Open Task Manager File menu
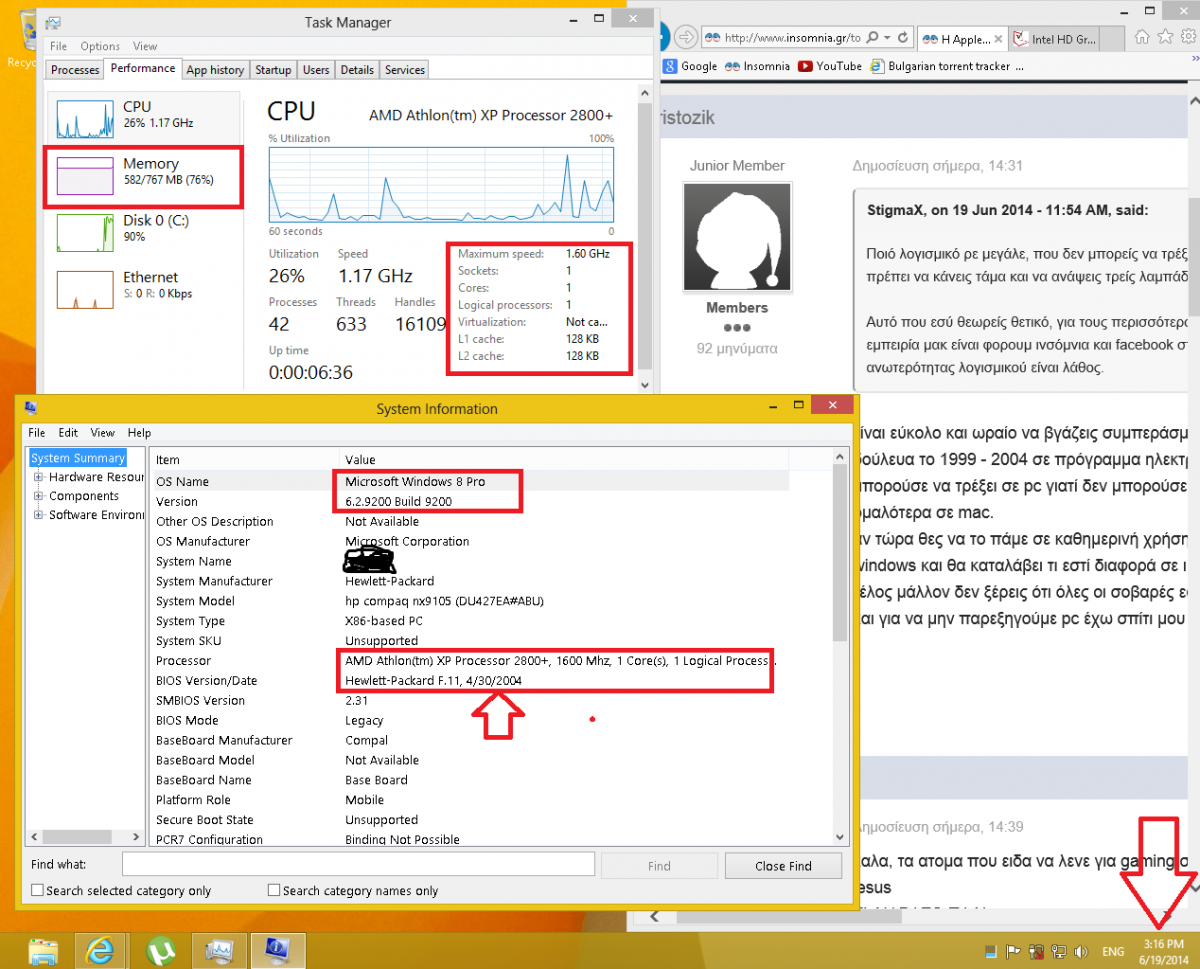The image size is (1200, 969). click(58, 46)
